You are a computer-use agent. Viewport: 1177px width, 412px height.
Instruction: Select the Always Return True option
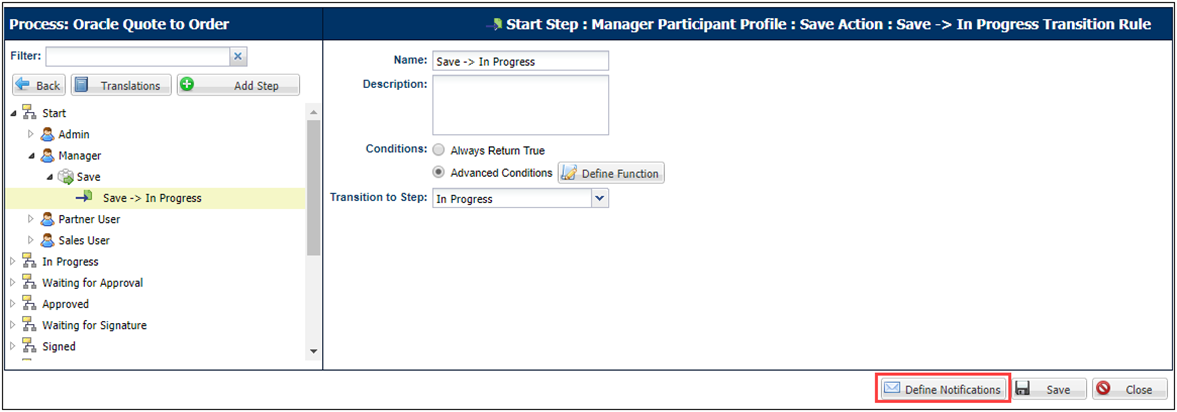click(439, 150)
